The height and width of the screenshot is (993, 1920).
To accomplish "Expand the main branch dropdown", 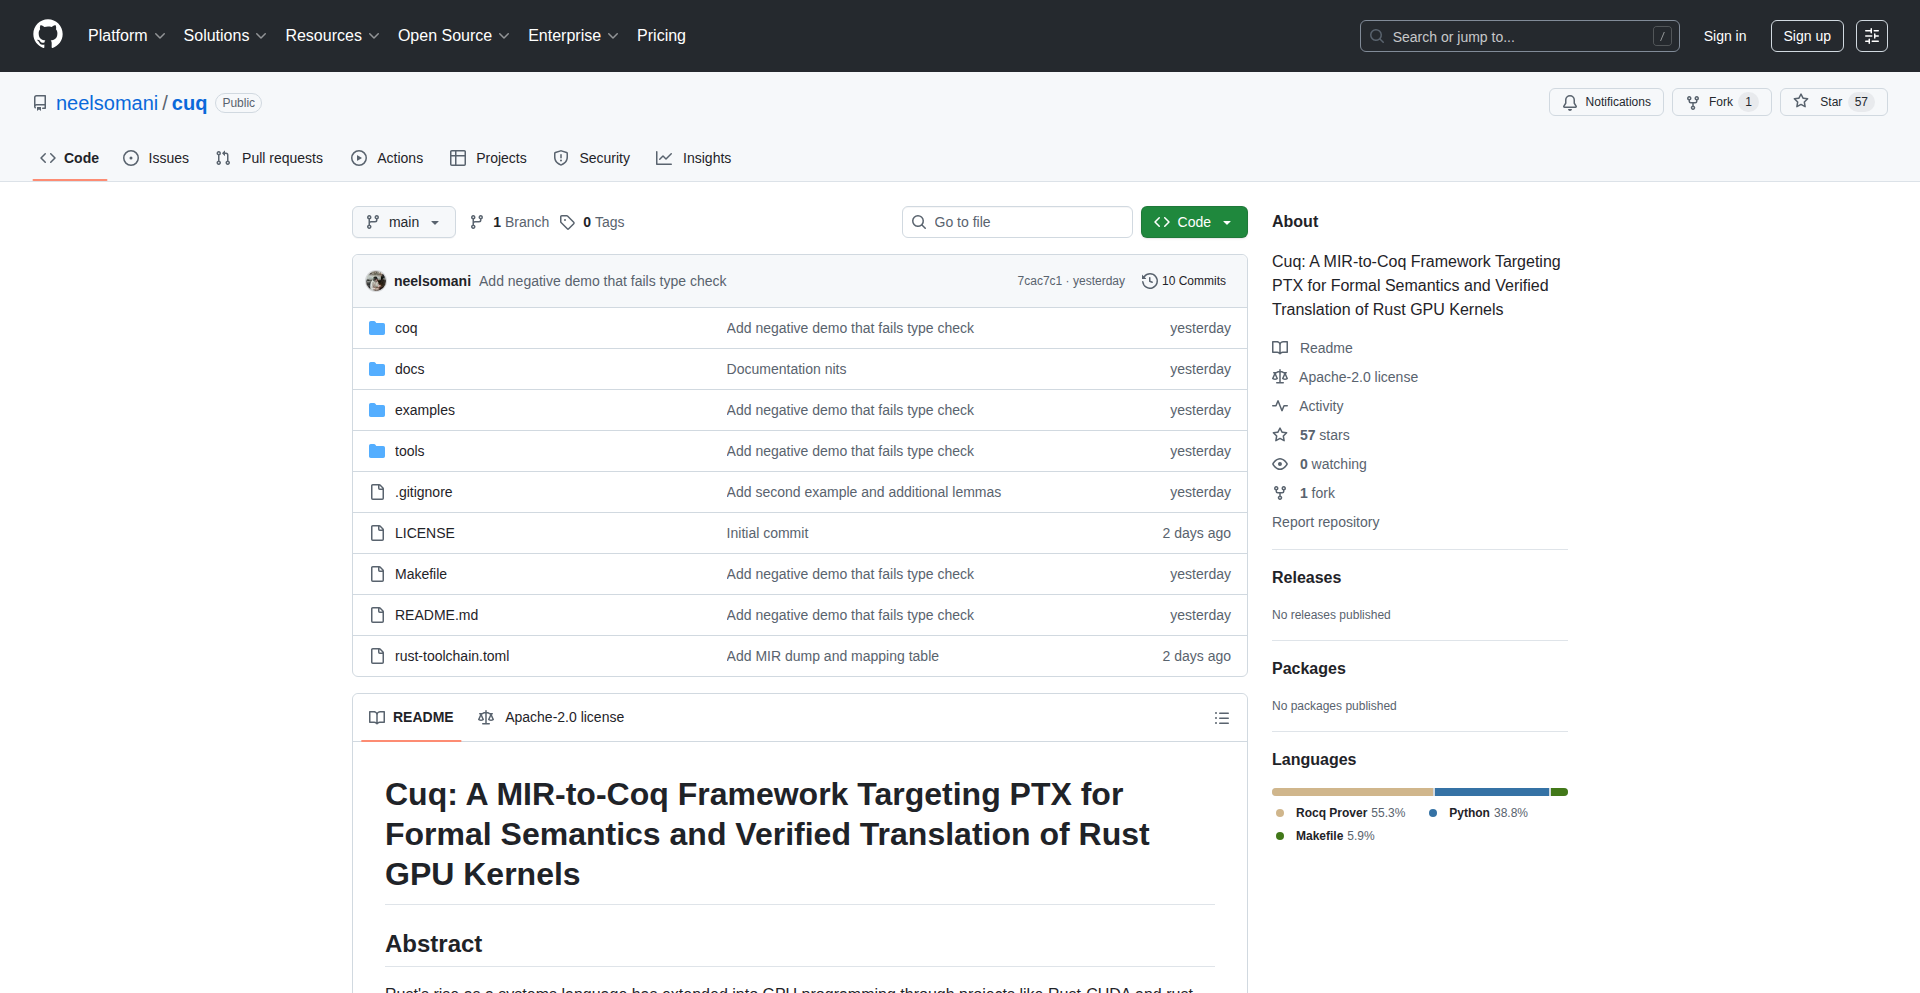I will pyautogui.click(x=403, y=222).
